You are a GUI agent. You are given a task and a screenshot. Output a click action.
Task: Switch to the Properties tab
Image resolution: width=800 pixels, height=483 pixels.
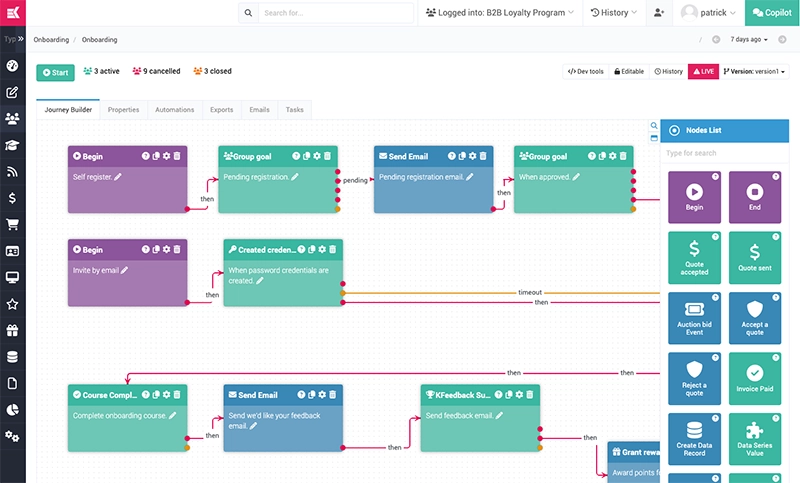coord(123,109)
